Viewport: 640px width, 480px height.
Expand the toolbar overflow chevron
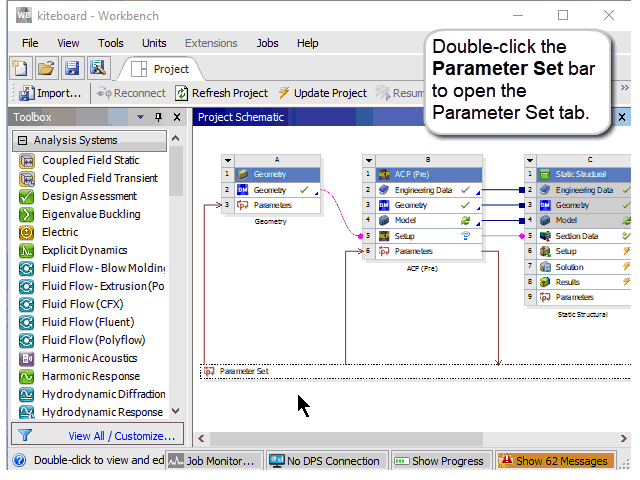pyautogui.click(x=624, y=87)
